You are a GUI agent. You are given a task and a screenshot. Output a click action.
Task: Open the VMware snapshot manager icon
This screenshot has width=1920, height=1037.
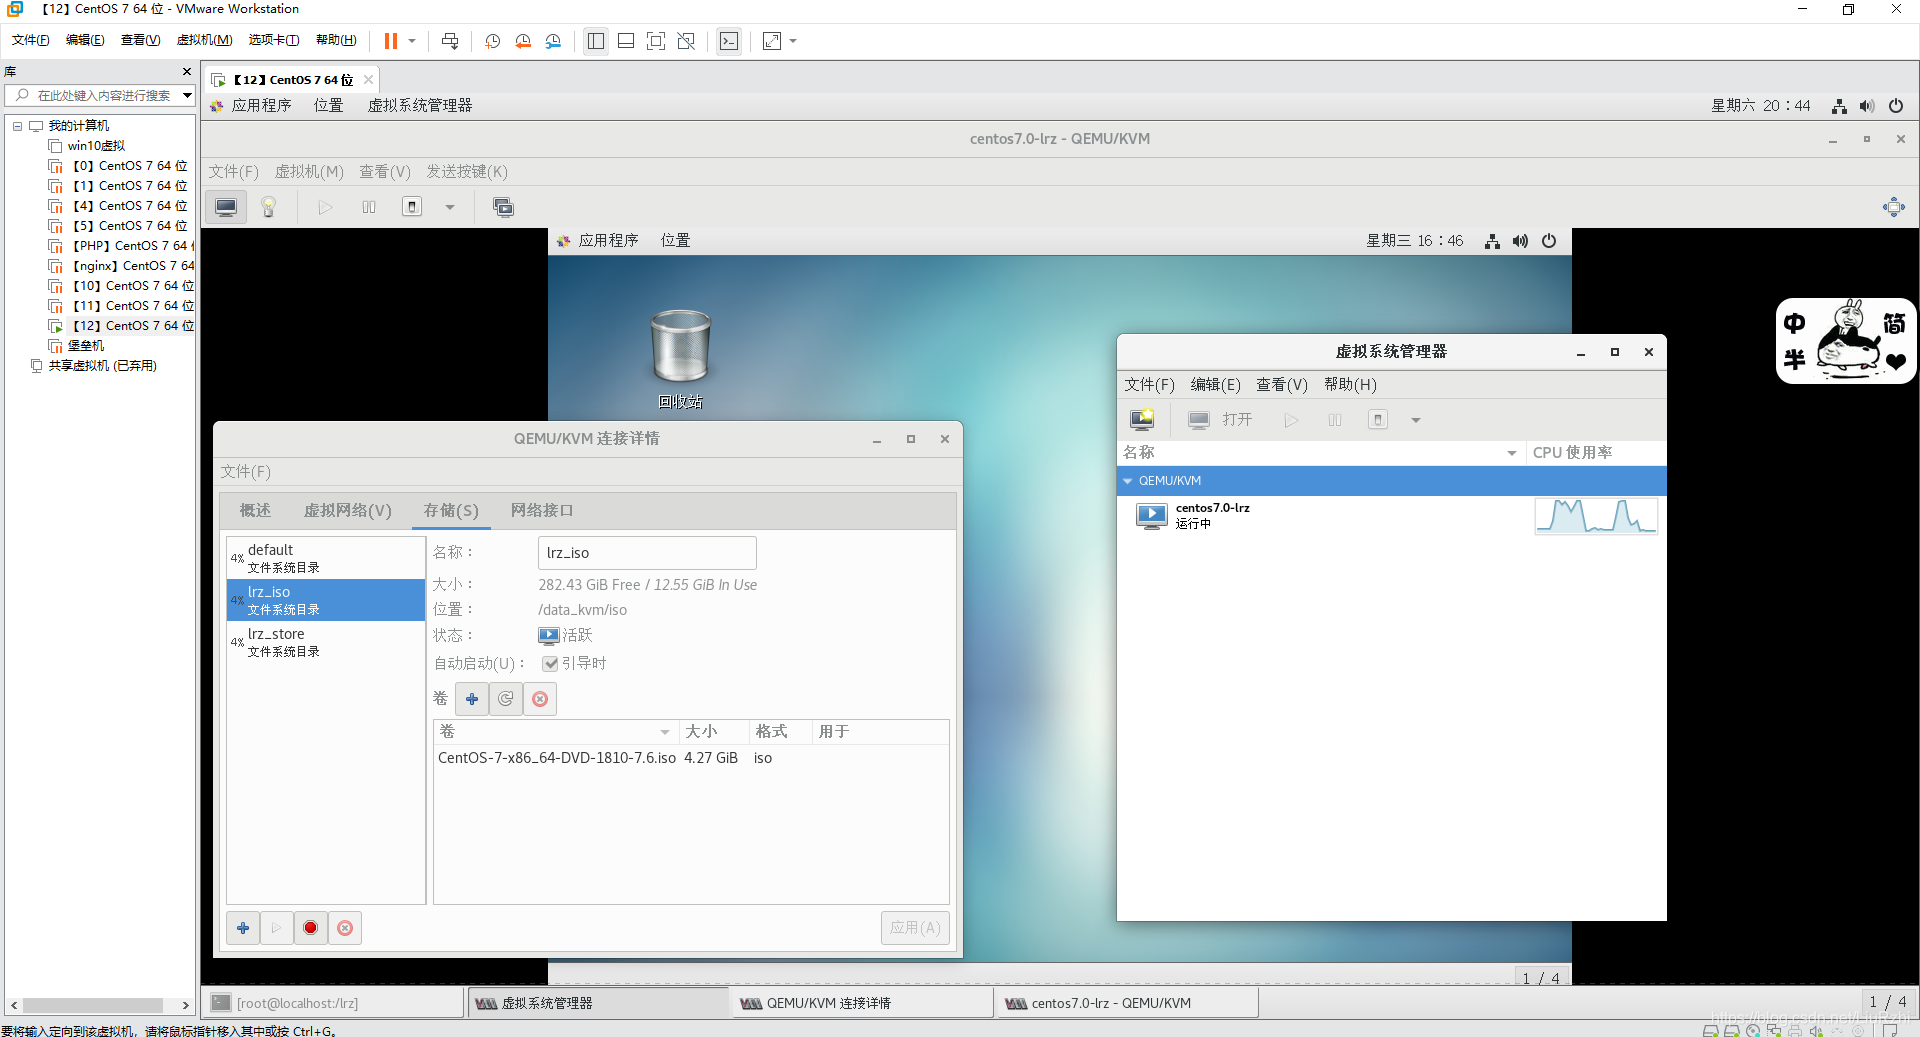[553, 41]
